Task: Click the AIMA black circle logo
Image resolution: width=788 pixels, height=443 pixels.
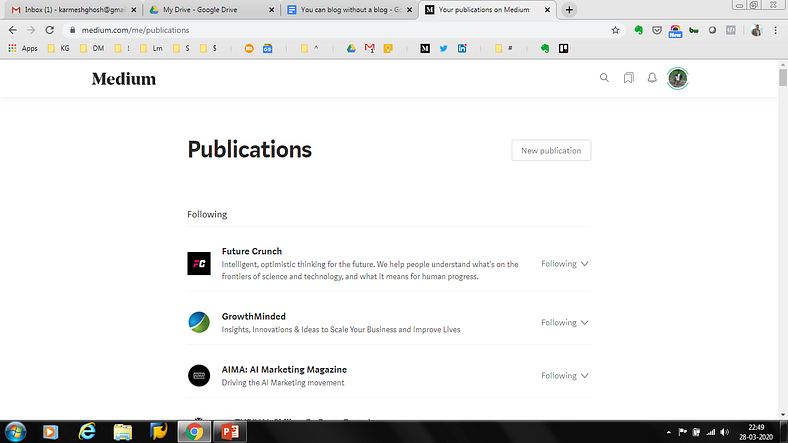Action: (x=199, y=376)
